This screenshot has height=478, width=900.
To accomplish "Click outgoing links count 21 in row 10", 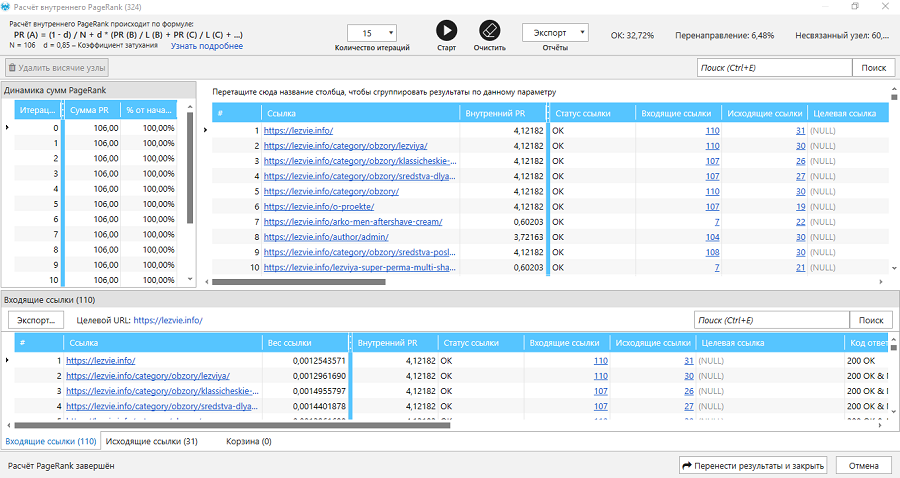I will 800,267.
